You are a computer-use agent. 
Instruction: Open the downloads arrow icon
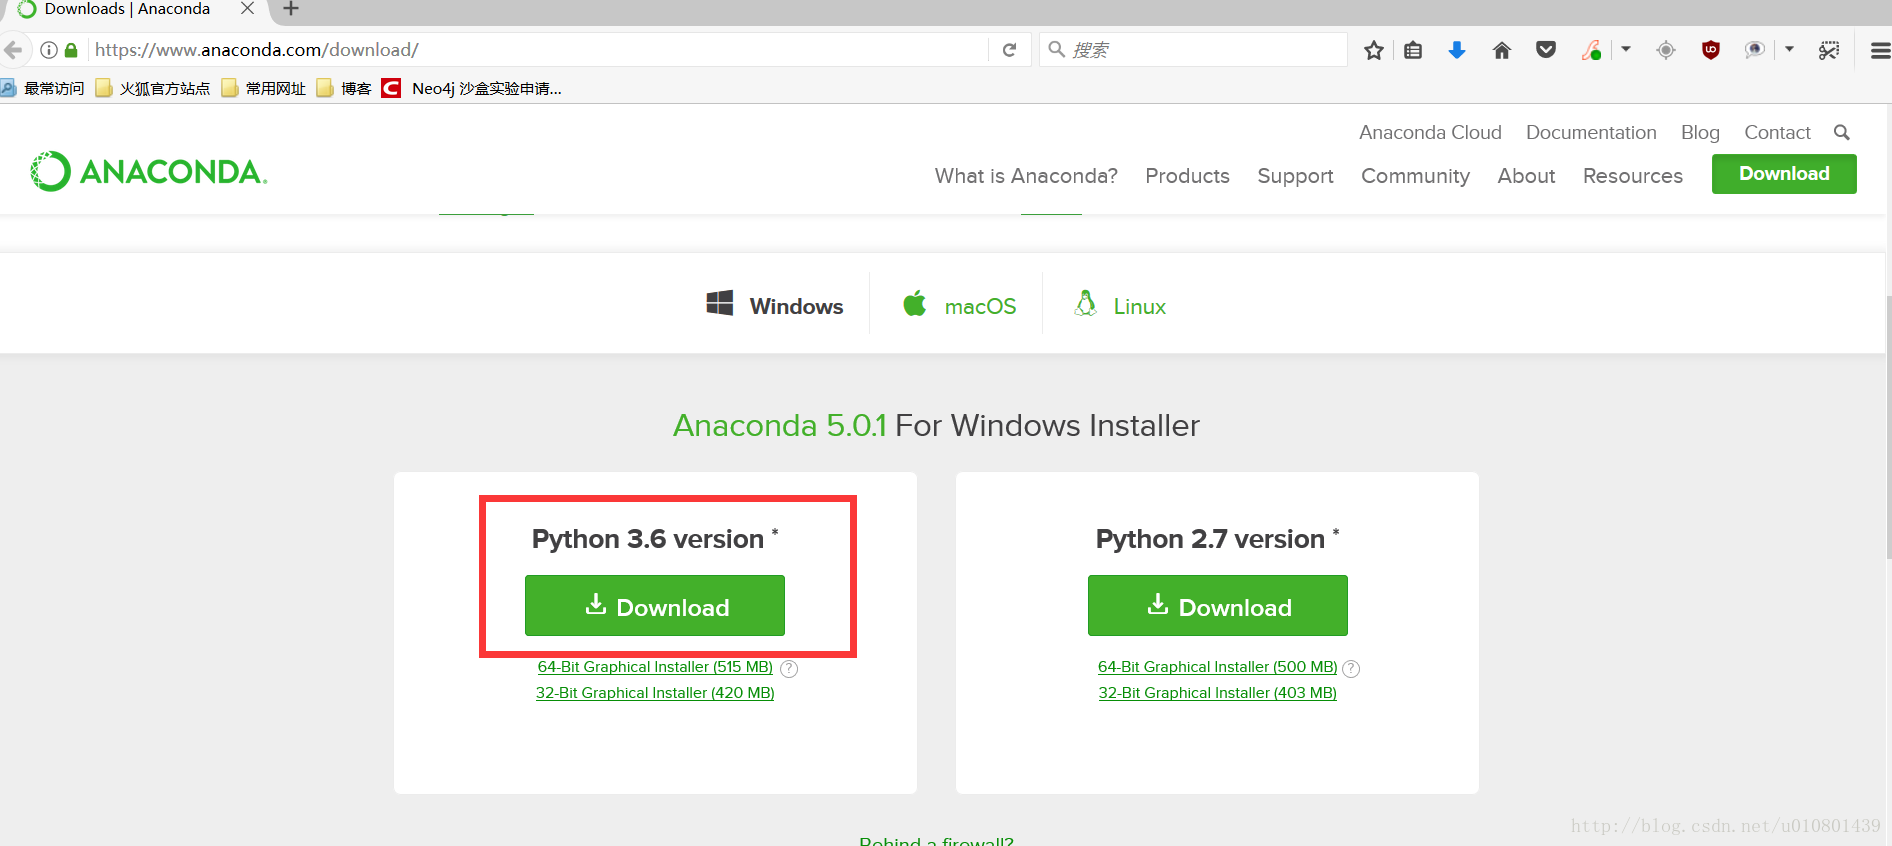(1457, 50)
